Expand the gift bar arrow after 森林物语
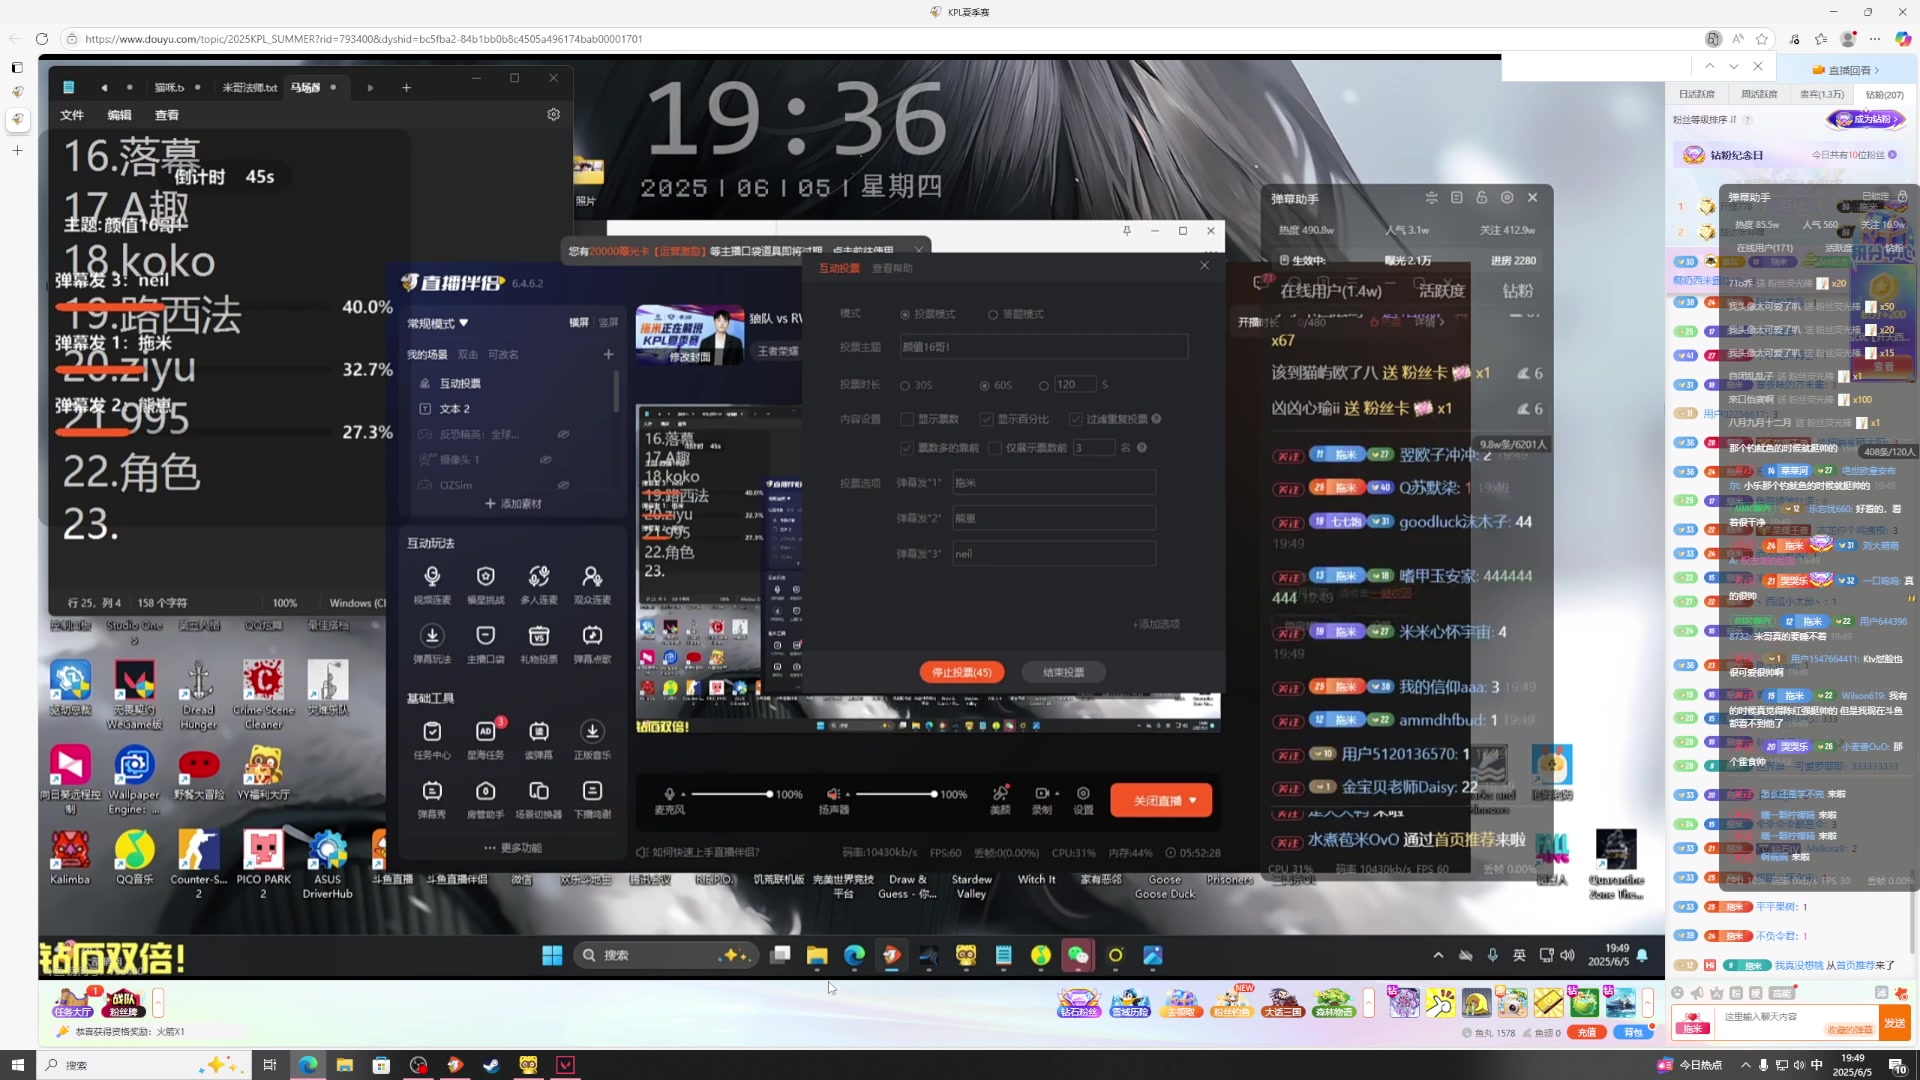The height and width of the screenshot is (1080, 1920). click(1368, 1002)
